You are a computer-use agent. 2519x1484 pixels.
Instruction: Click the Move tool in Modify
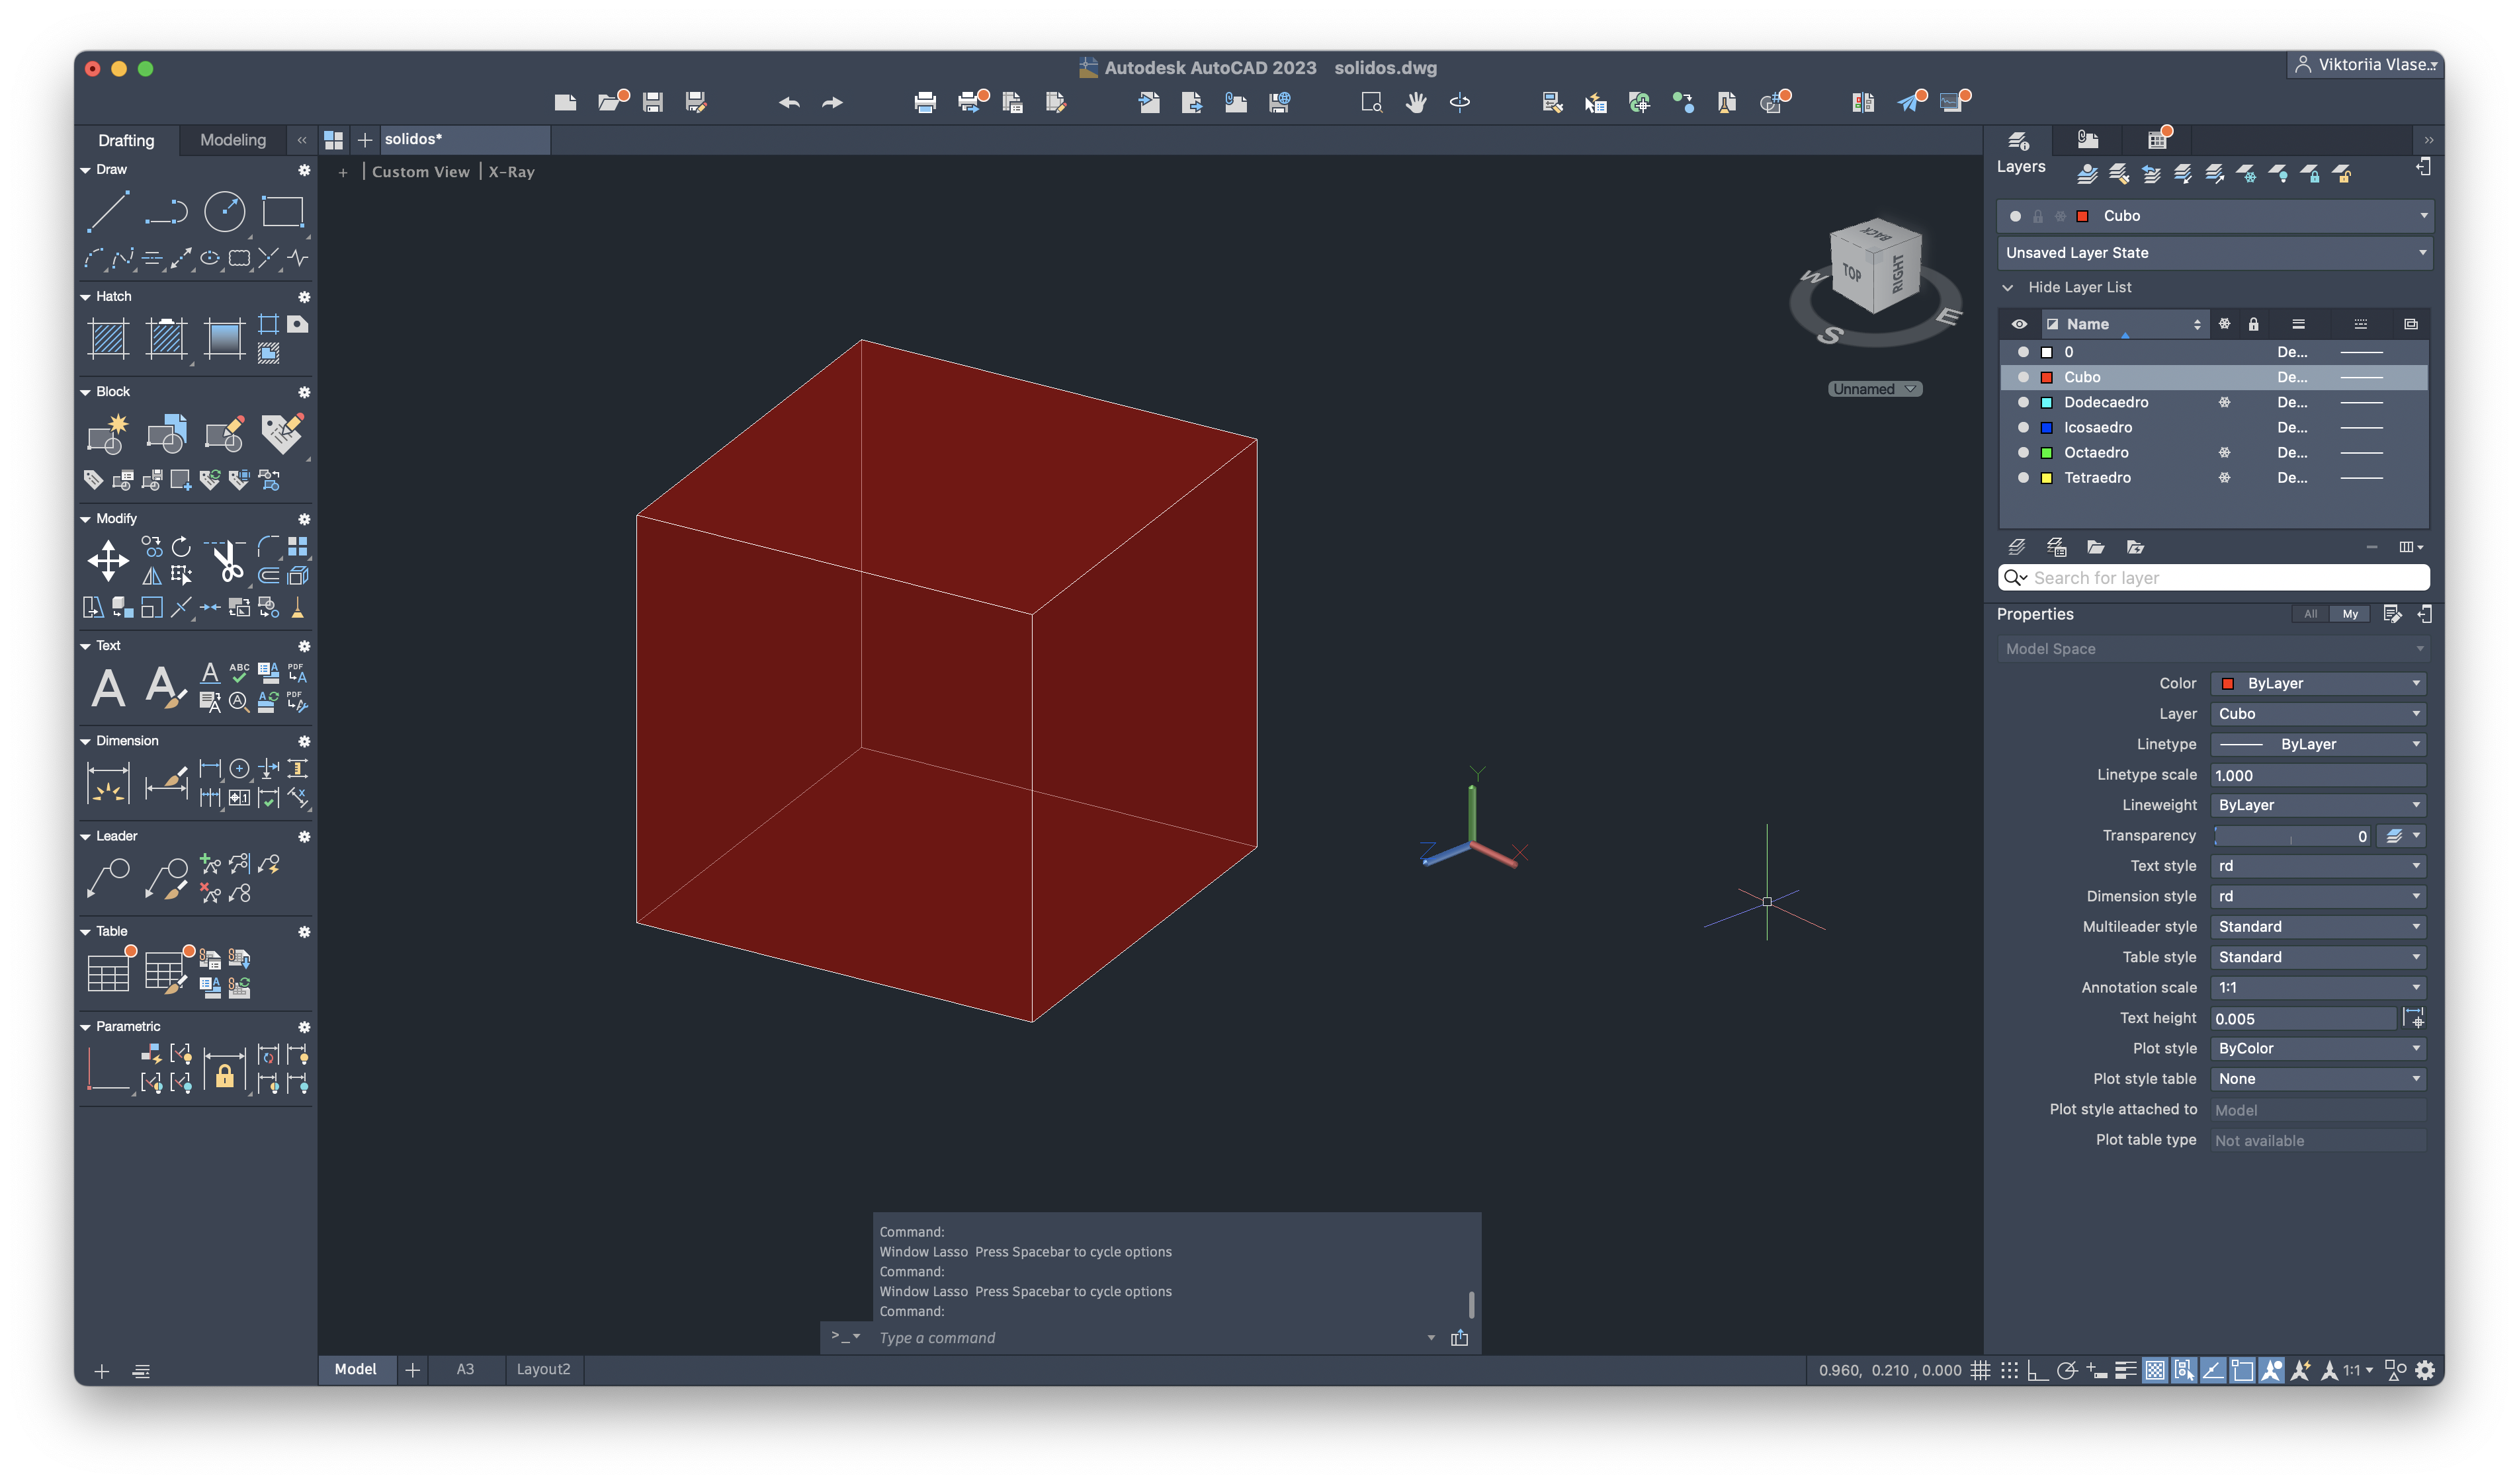(107, 560)
